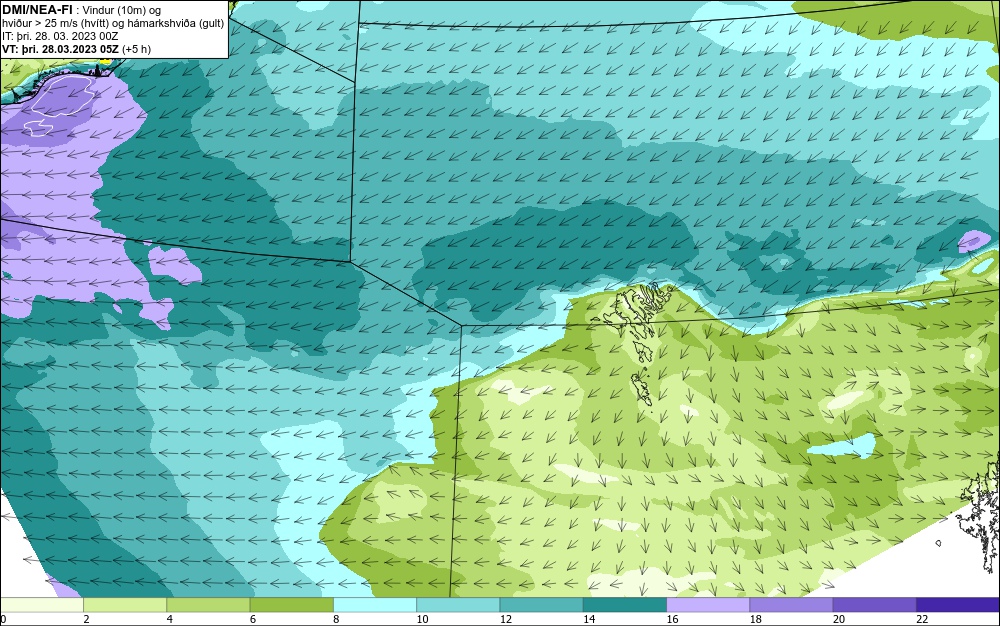Select the legend swatch between 2 and 4
This screenshot has height=626, width=1000.
point(125,604)
